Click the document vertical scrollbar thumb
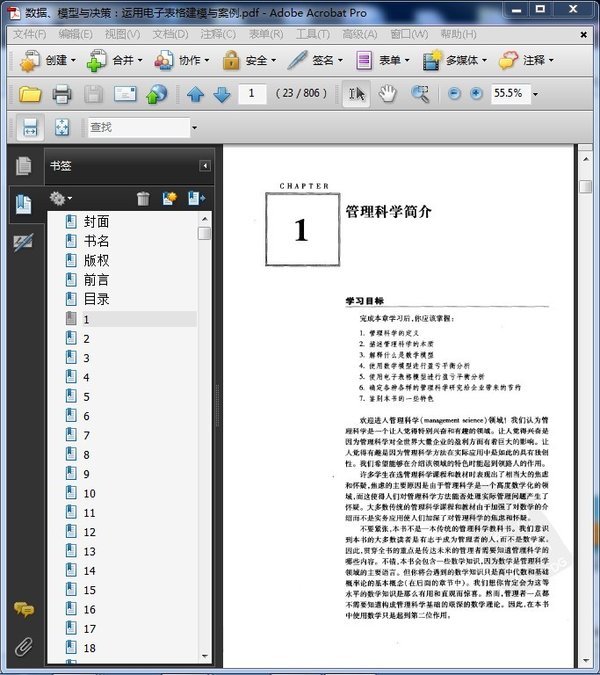600x675 pixels. point(585,186)
